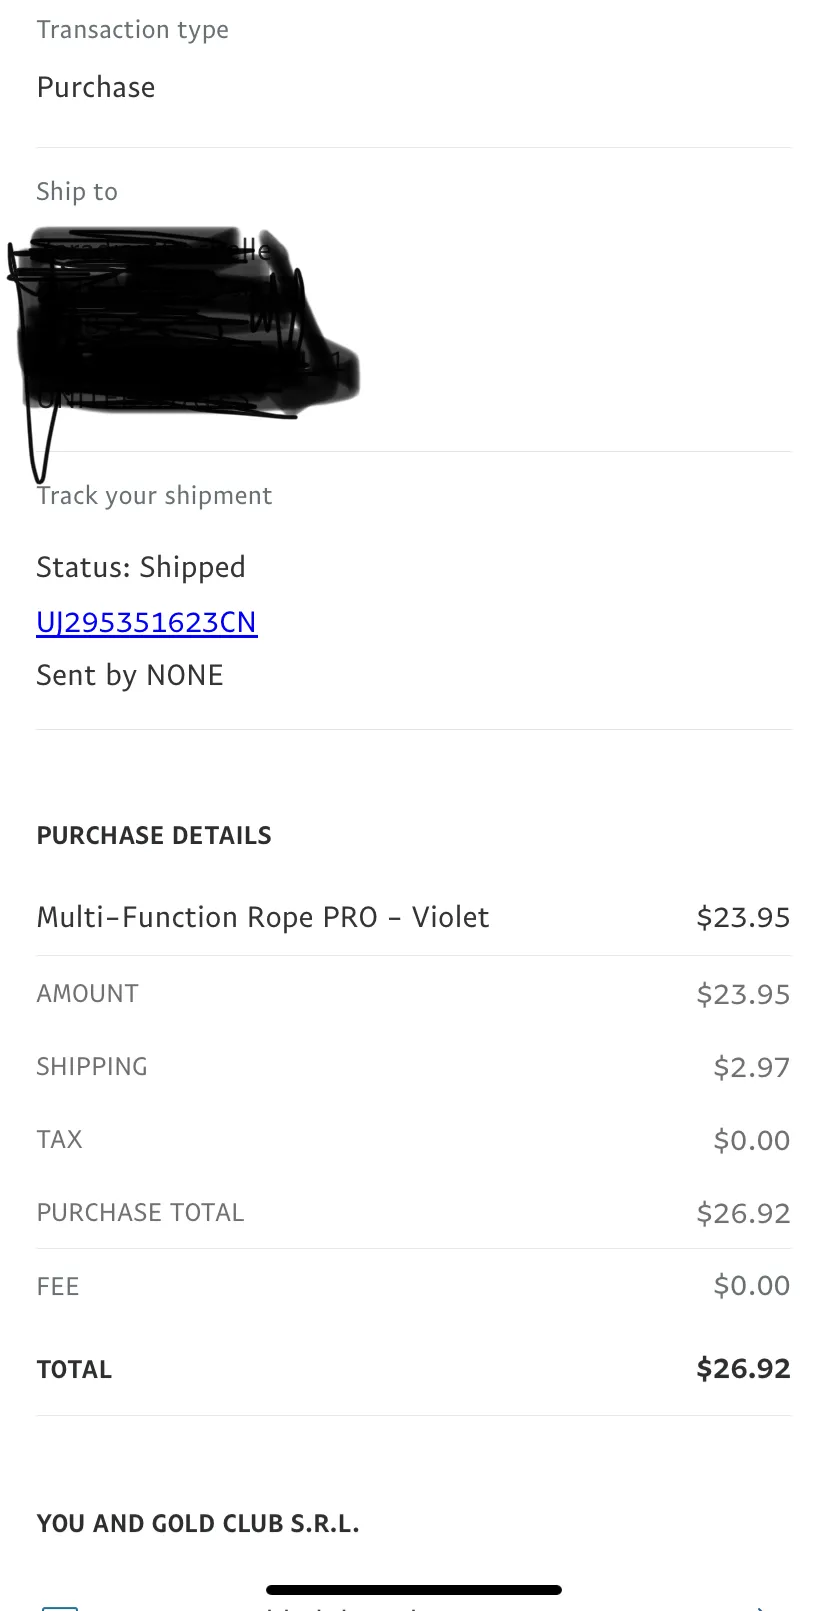The image size is (828, 1611).
Task: Tap the SHIPPING $2.97 amount
Action: click(751, 1067)
